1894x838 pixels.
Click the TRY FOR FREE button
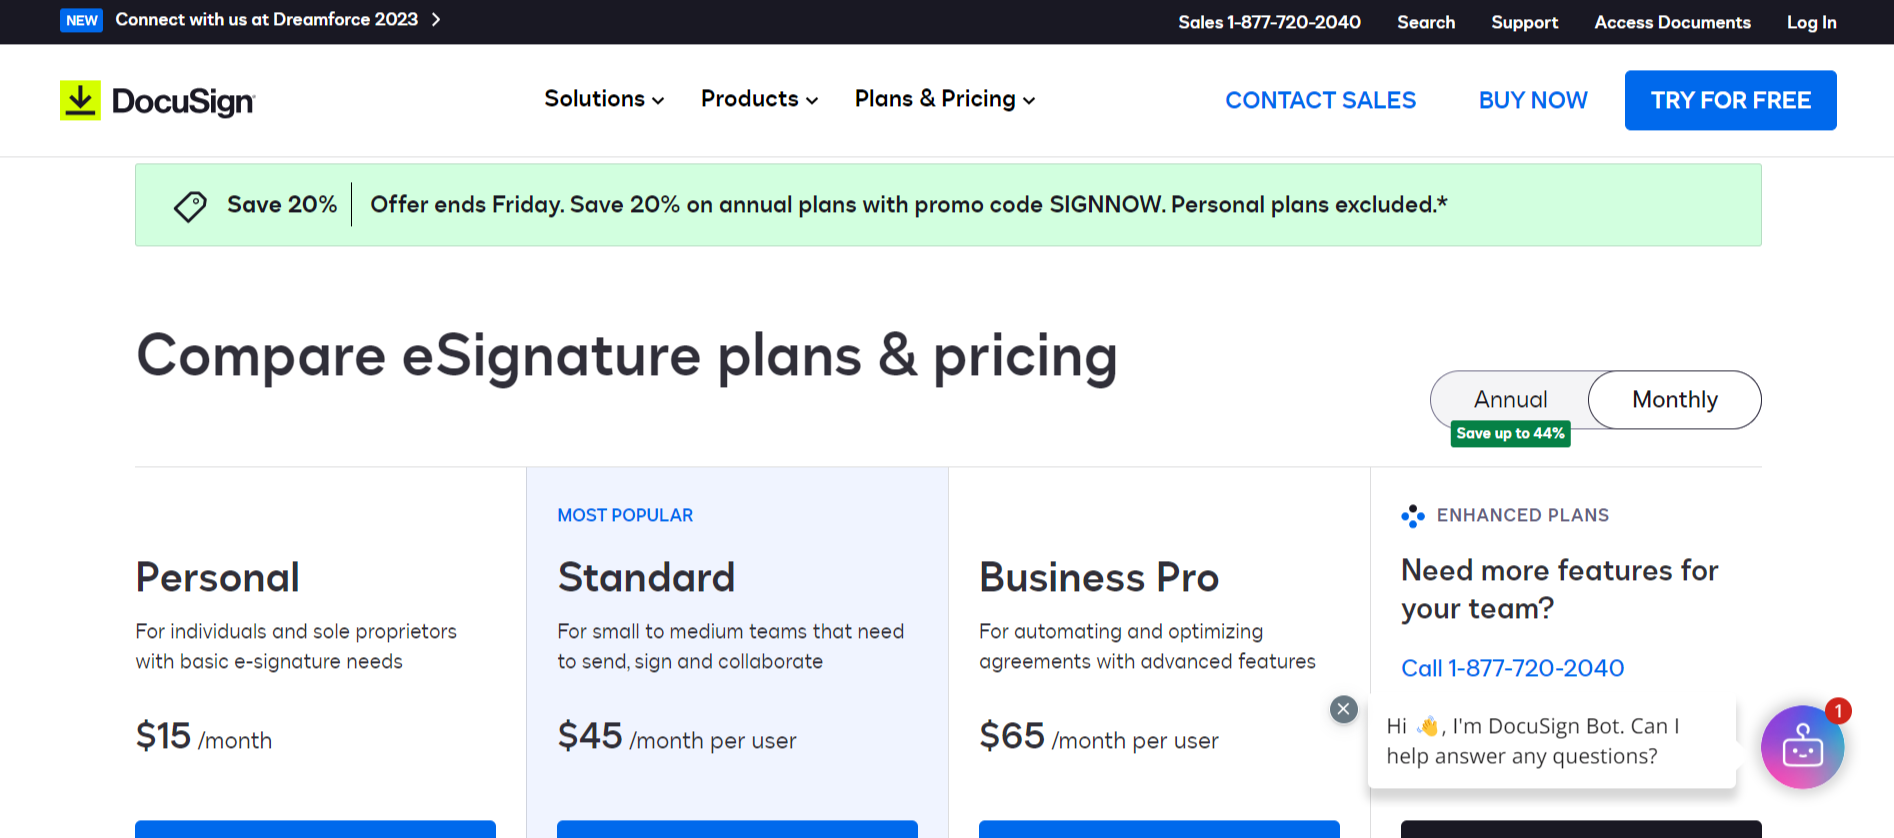click(x=1730, y=100)
